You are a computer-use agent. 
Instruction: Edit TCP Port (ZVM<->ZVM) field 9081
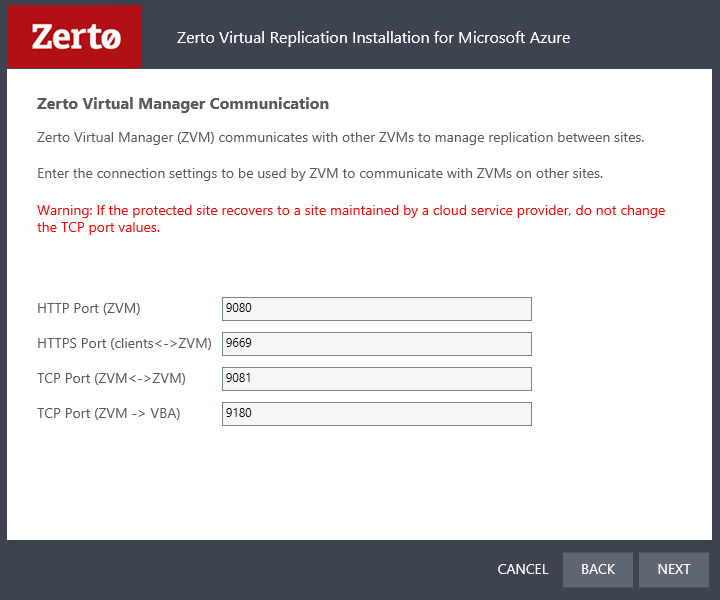click(377, 379)
